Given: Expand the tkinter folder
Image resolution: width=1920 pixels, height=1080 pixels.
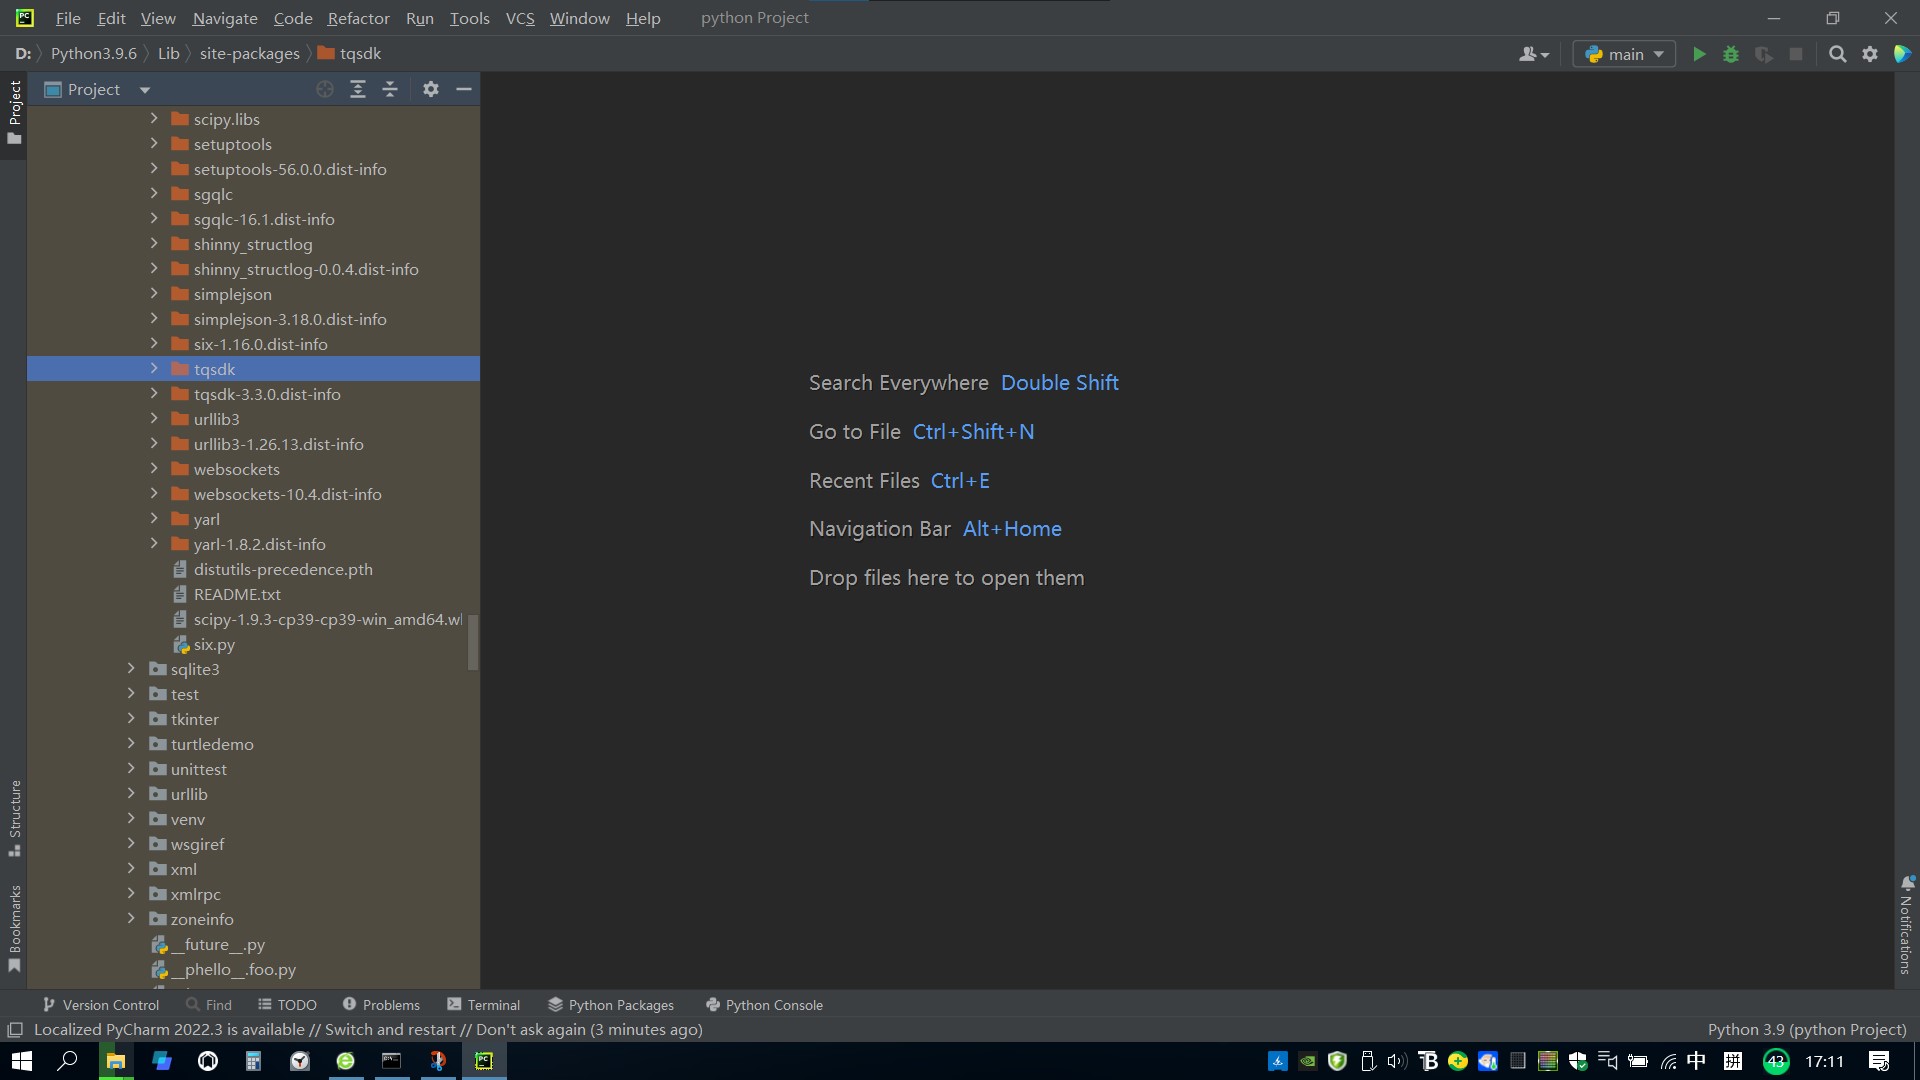Looking at the screenshot, I should 131,719.
